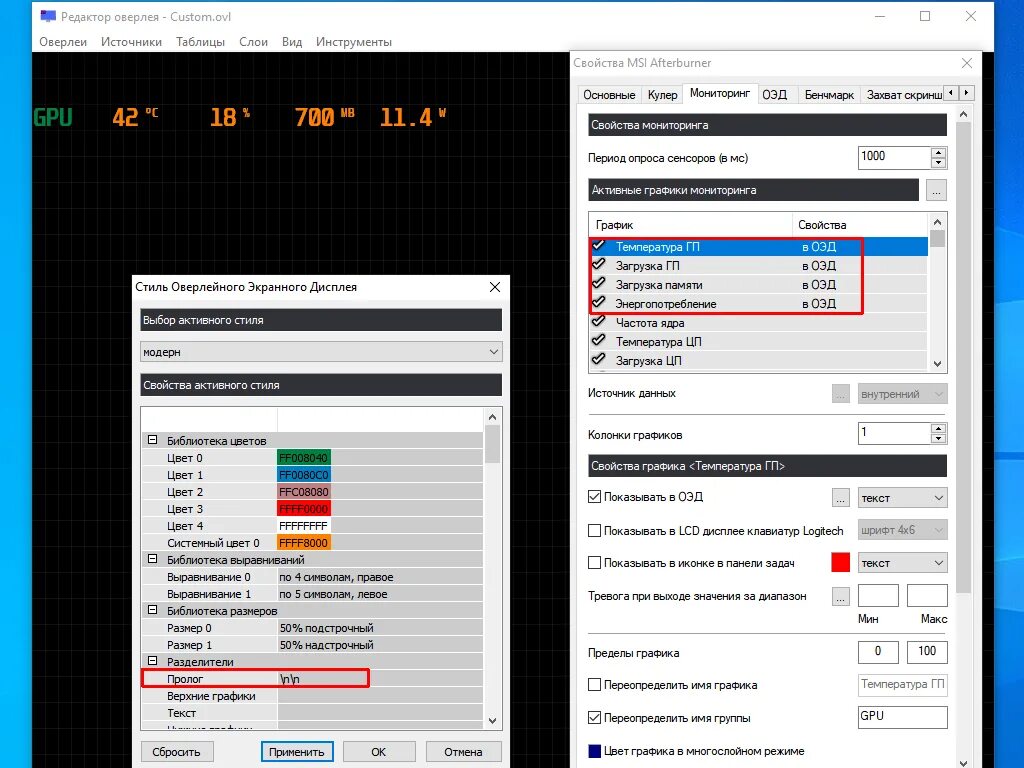This screenshot has height=768, width=1024.
Task: Toggle checkmark for Температура ГП graph
Action: (x=598, y=246)
